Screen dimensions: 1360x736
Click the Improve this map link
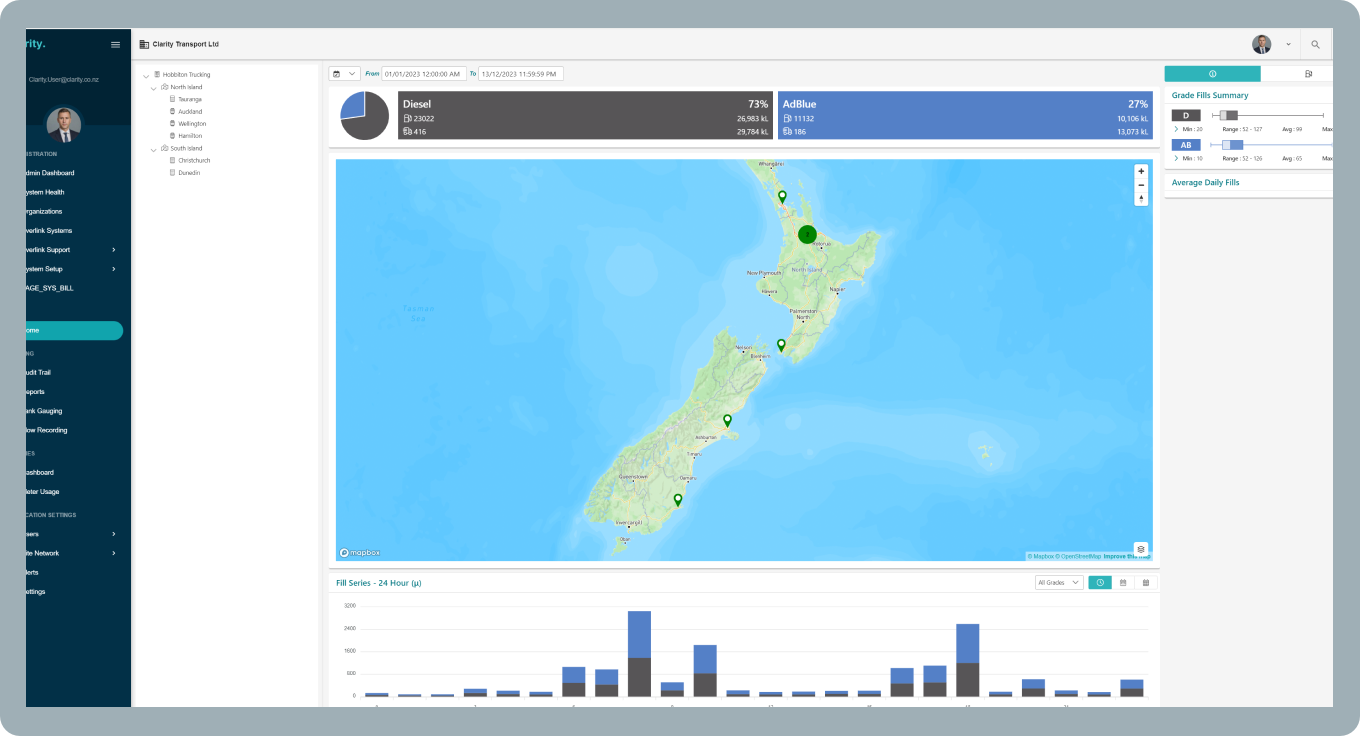click(x=1126, y=556)
